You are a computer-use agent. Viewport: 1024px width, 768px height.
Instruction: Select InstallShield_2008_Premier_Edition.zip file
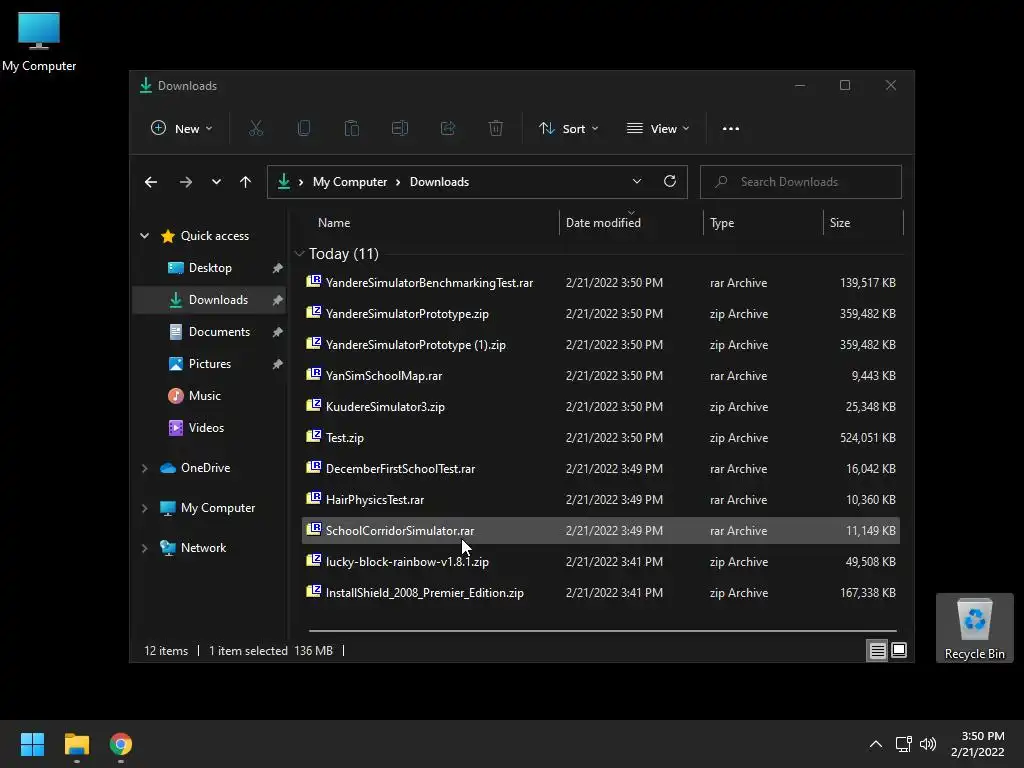coord(601,593)
